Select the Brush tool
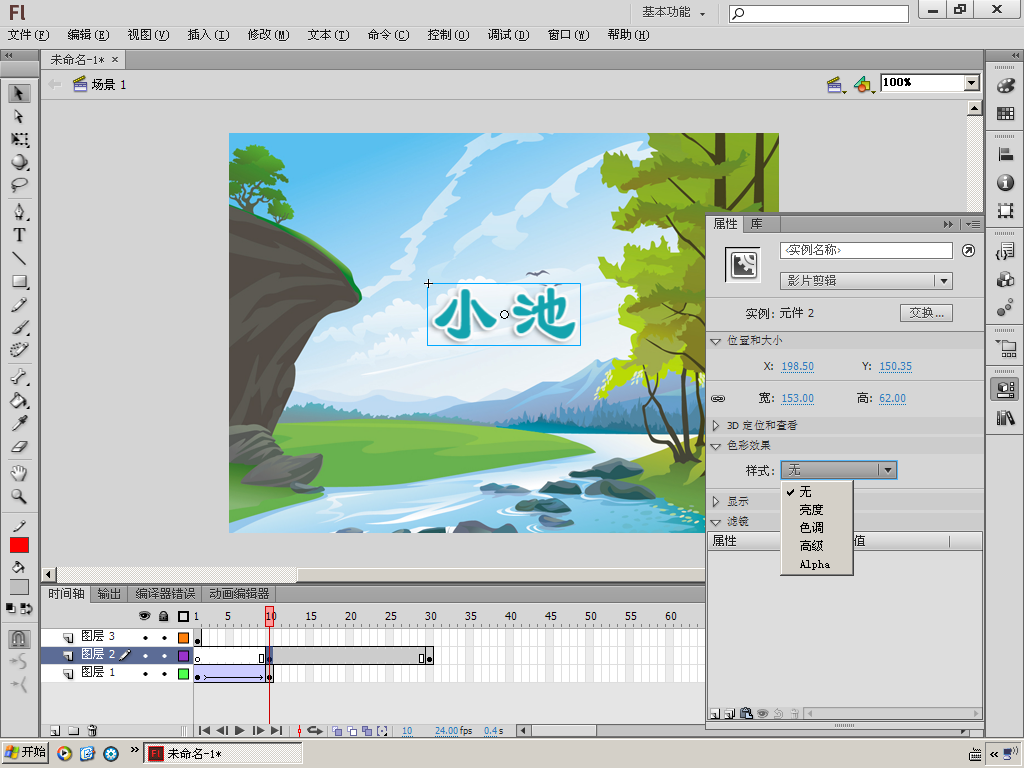Screen dimensions: 1024x768 [19, 327]
